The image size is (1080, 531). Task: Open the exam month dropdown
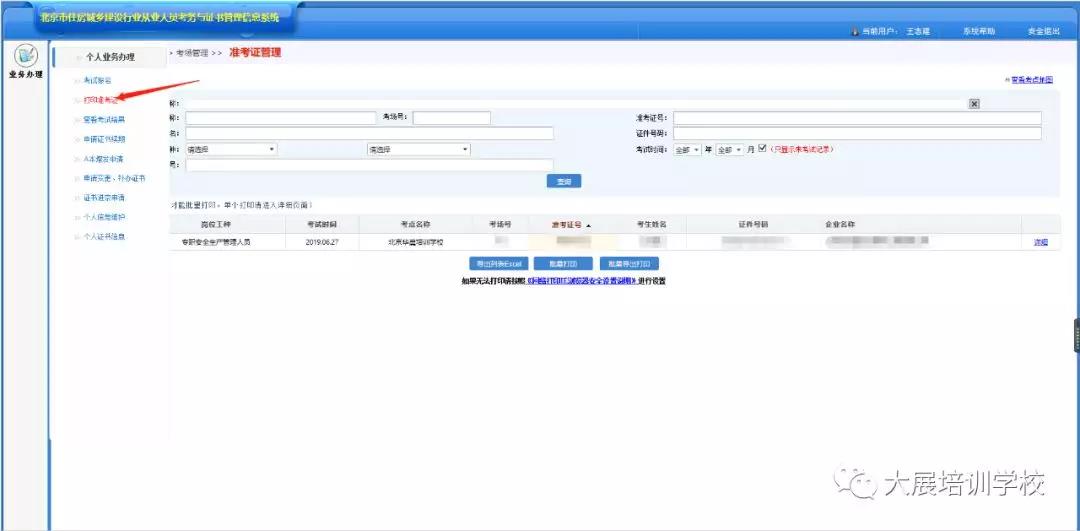pos(729,149)
